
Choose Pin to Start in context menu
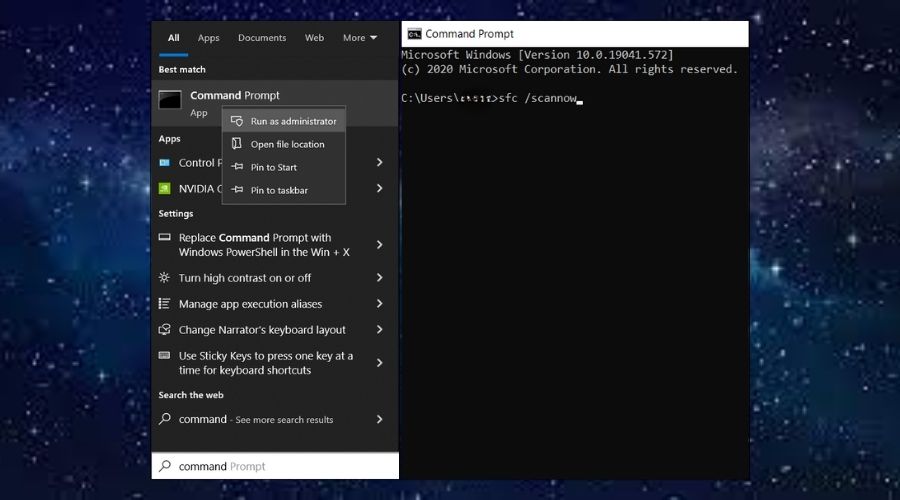284,167
